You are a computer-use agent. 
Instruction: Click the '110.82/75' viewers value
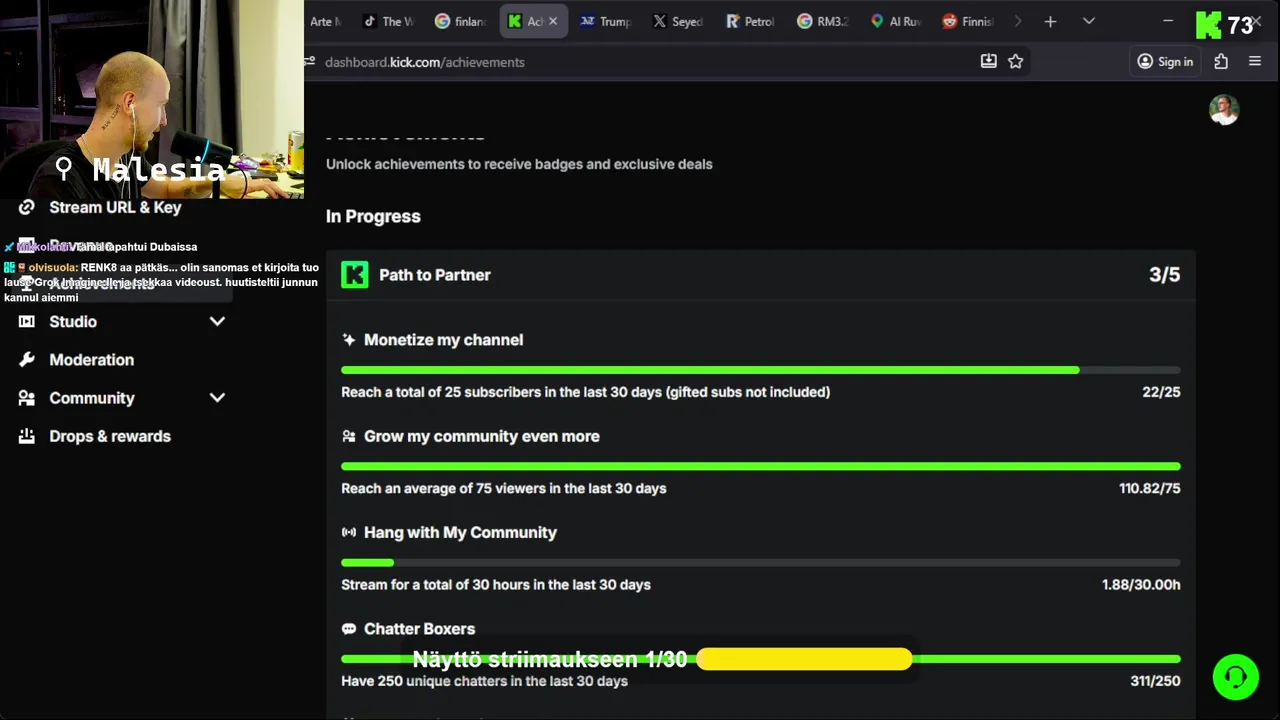point(1150,488)
